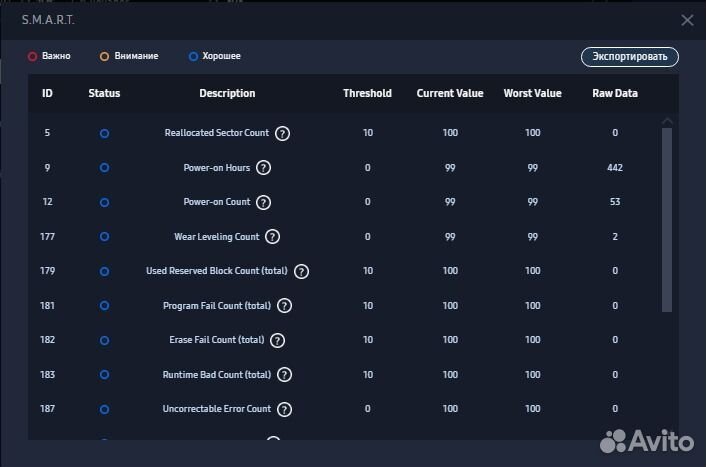Screen dimensions: 706x467
Task: Select the orange Внимание legend indicator
Action: point(105,56)
